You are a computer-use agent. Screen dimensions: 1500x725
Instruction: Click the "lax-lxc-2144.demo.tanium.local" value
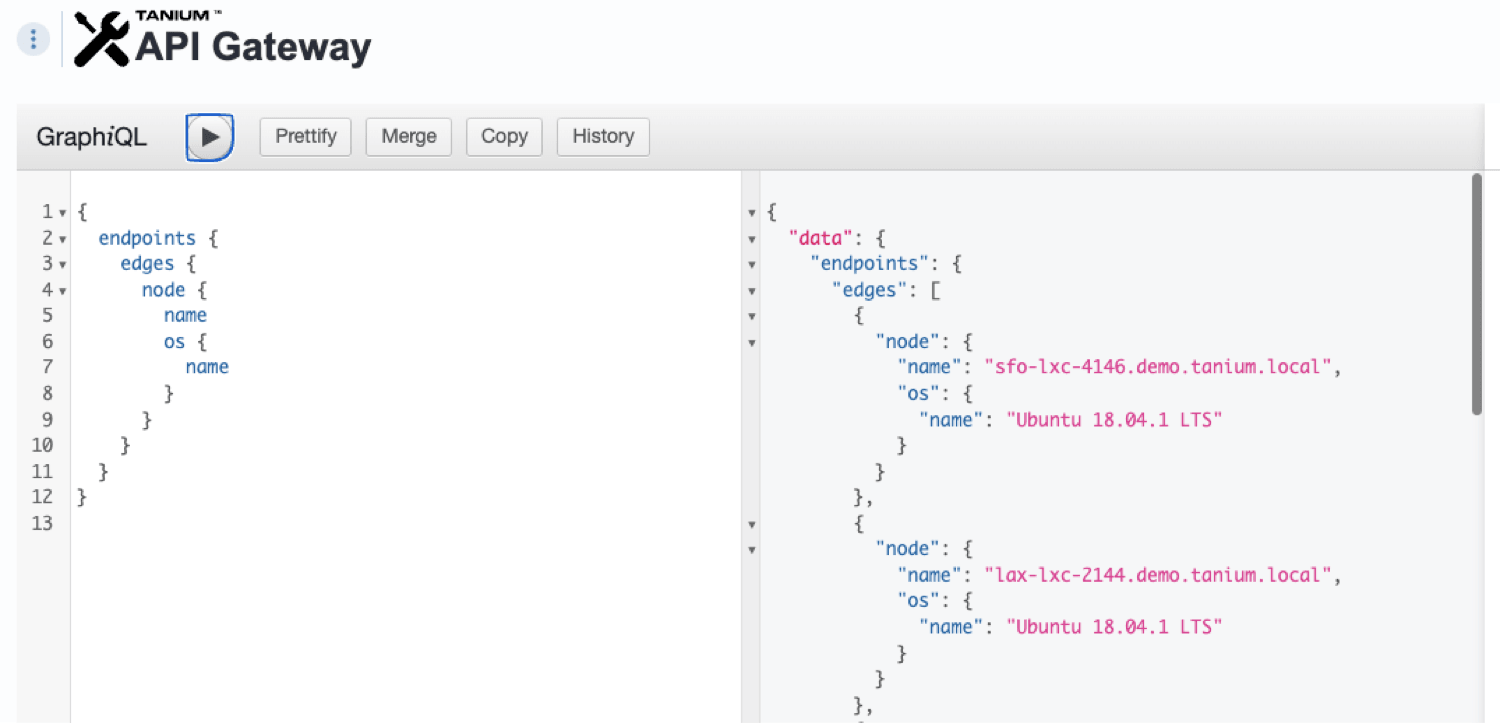(1160, 575)
